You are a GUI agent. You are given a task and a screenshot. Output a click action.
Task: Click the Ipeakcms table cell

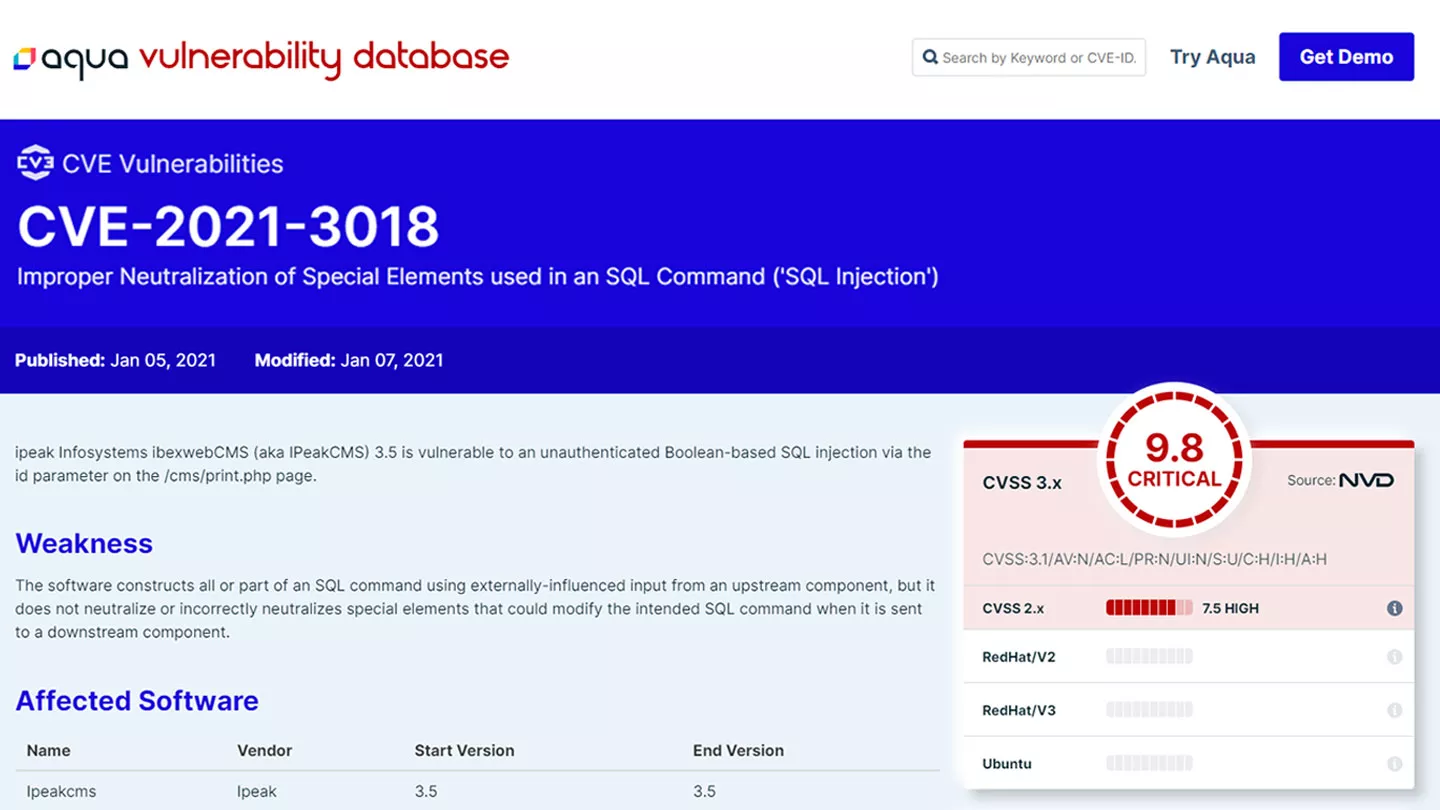pyautogui.click(x=62, y=791)
